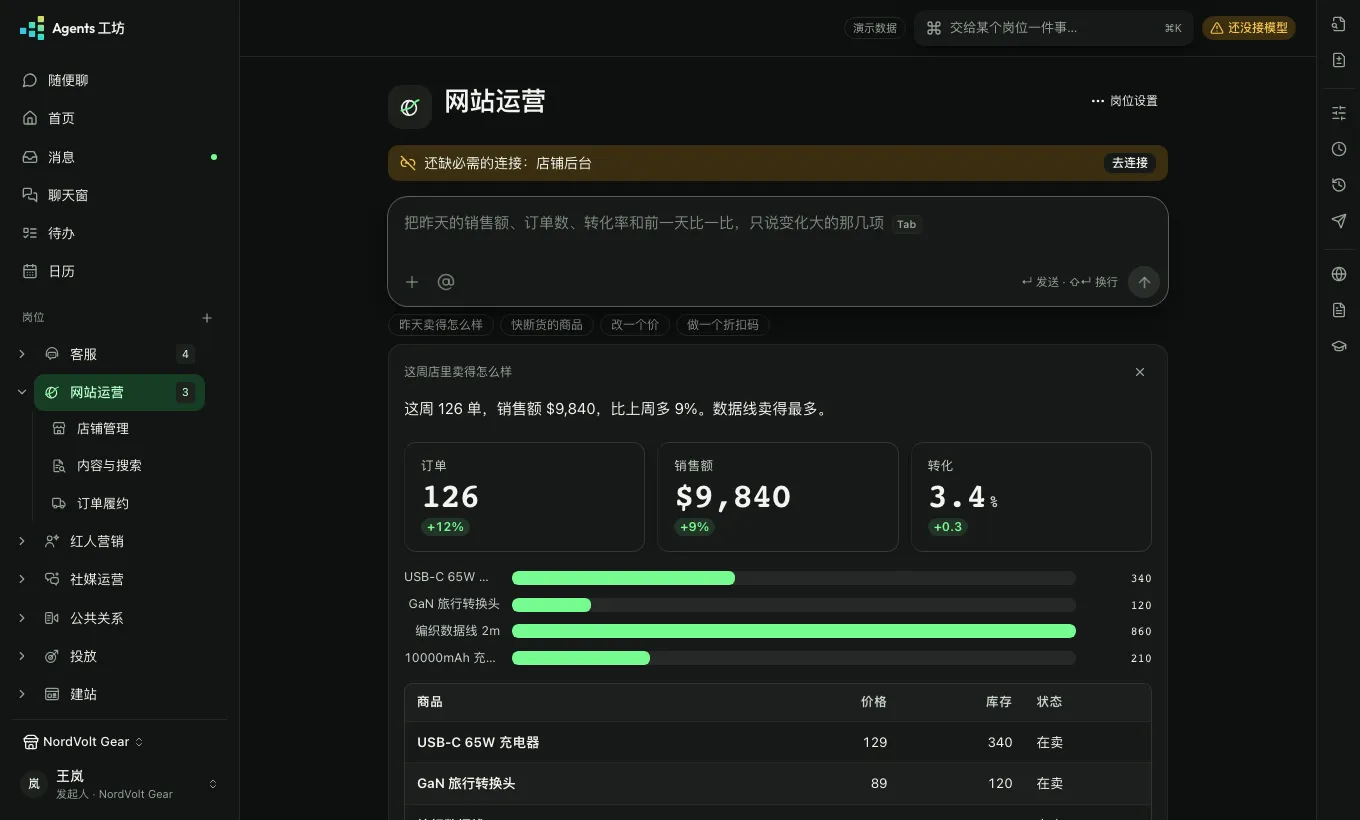Click the 交给某个岗位一件事 search field

click(1054, 28)
